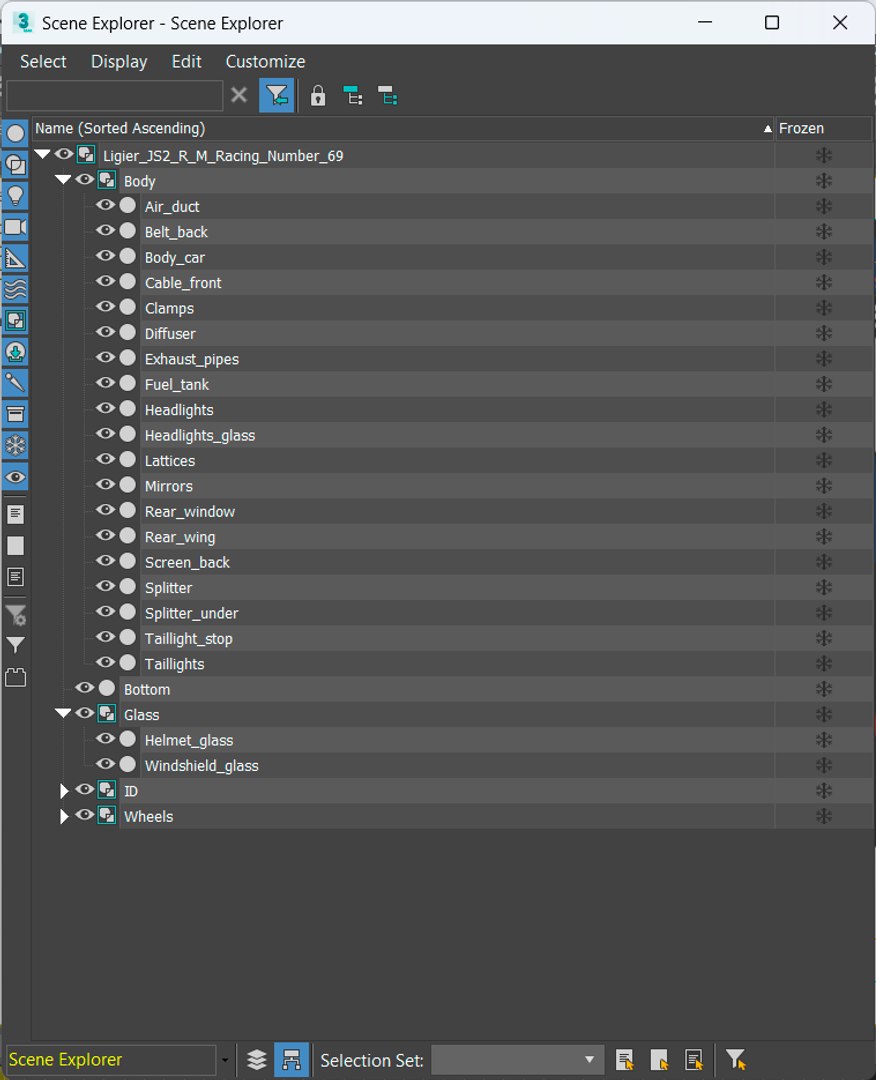Click third selection set icon at bottom
The width and height of the screenshot is (876, 1080).
pyautogui.click(x=694, y=1059)
